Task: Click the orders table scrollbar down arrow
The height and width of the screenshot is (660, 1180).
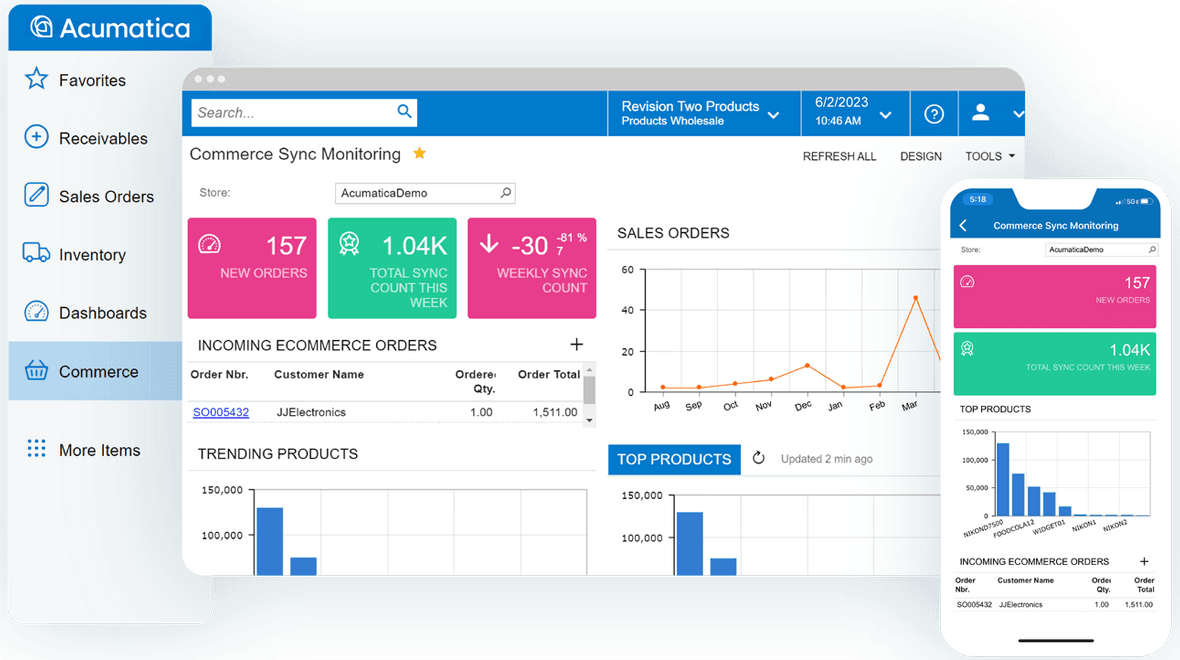Action: (589, 421)
